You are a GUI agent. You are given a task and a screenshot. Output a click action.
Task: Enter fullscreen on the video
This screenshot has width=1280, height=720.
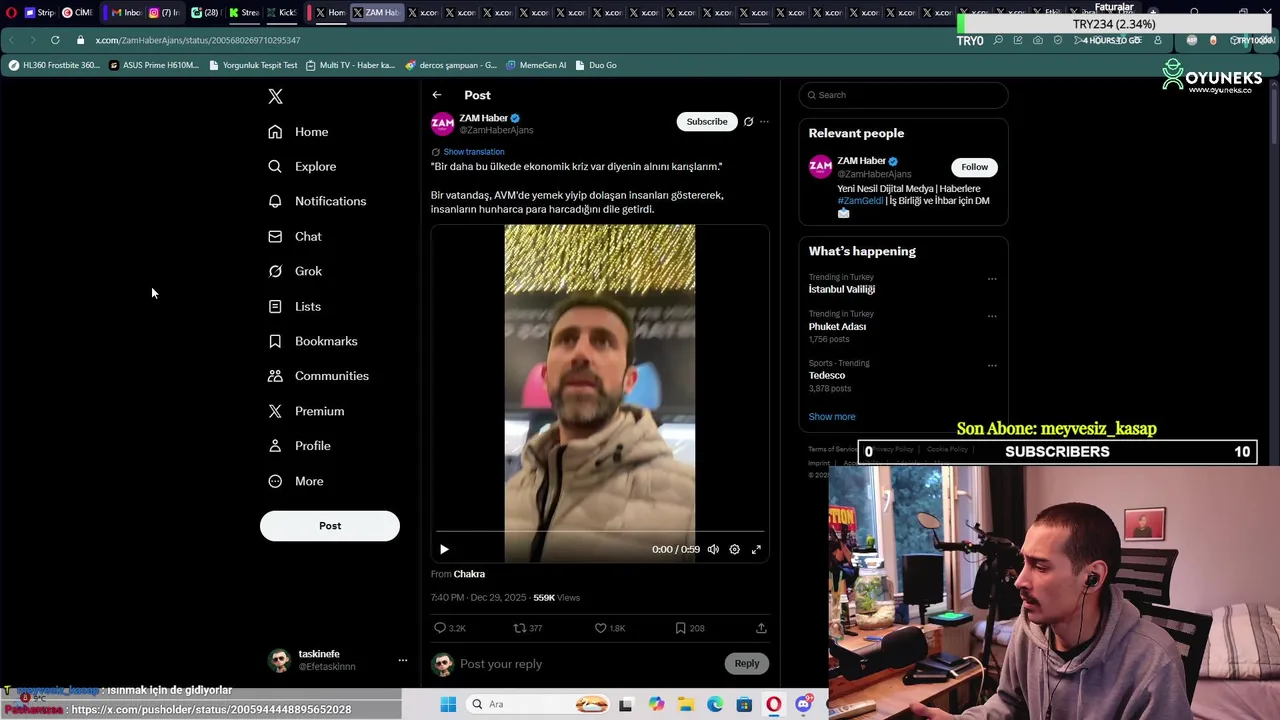click(756, 549)
